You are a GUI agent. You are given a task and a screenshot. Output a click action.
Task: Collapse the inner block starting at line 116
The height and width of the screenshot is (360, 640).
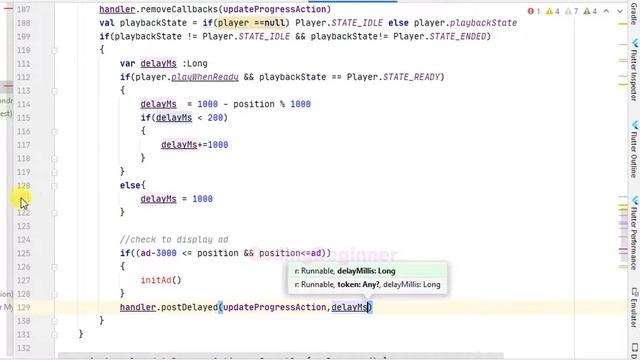coord(54,131)
